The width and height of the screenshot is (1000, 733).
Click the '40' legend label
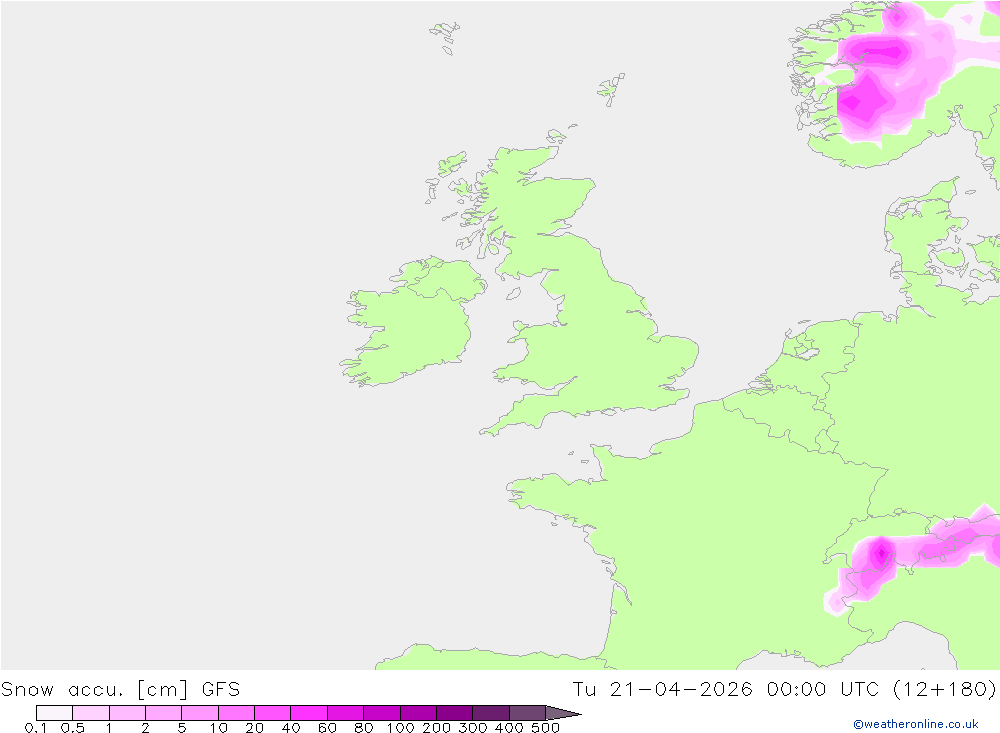(x=291, y=727)
